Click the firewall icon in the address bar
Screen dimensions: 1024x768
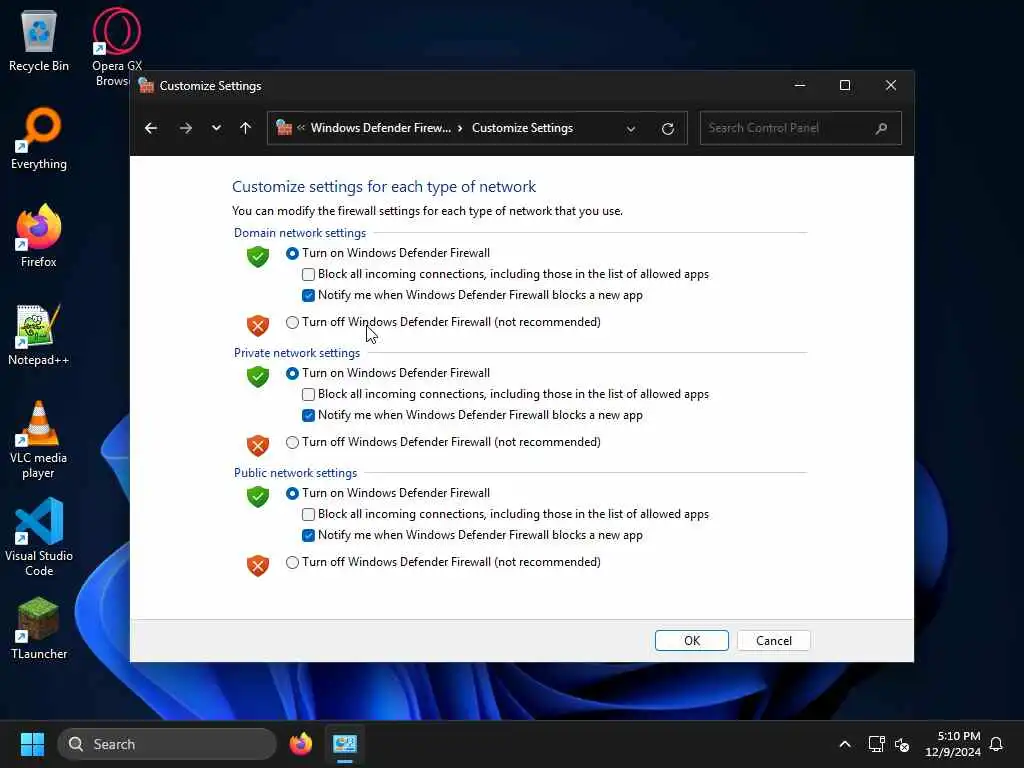[x=283, y=127]
